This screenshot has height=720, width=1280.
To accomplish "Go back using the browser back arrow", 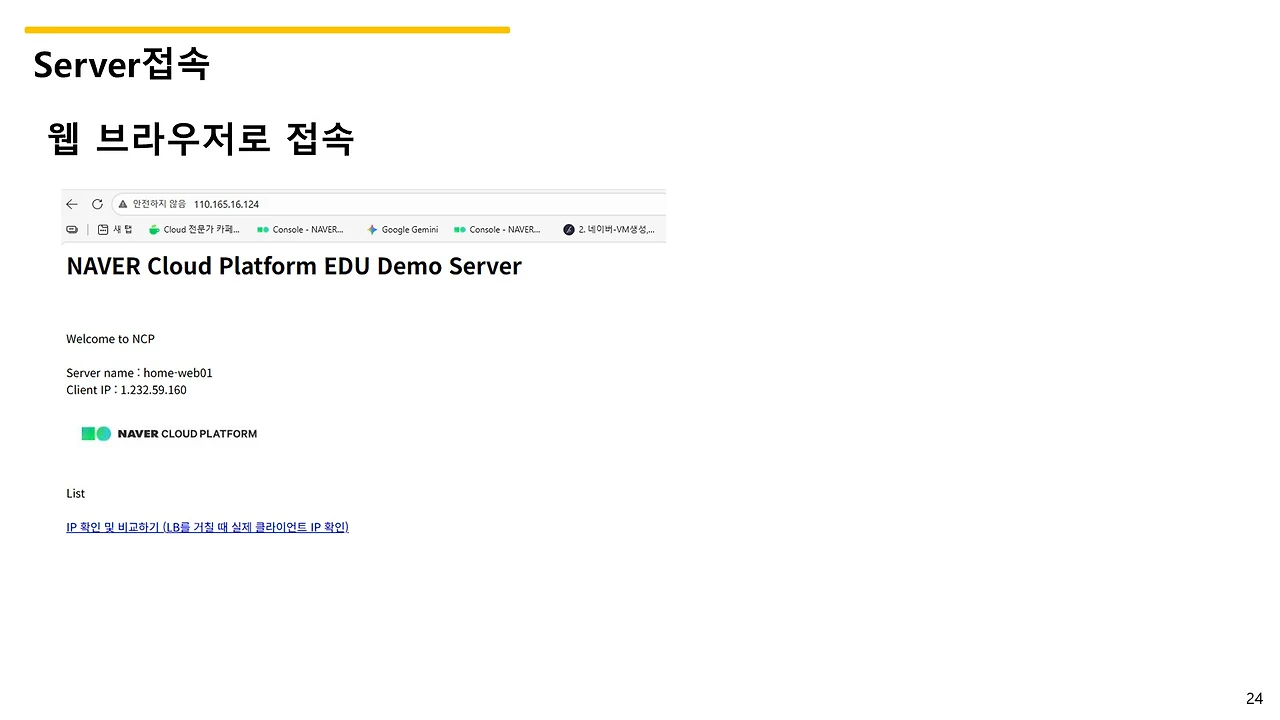I will tap(72, 204).
